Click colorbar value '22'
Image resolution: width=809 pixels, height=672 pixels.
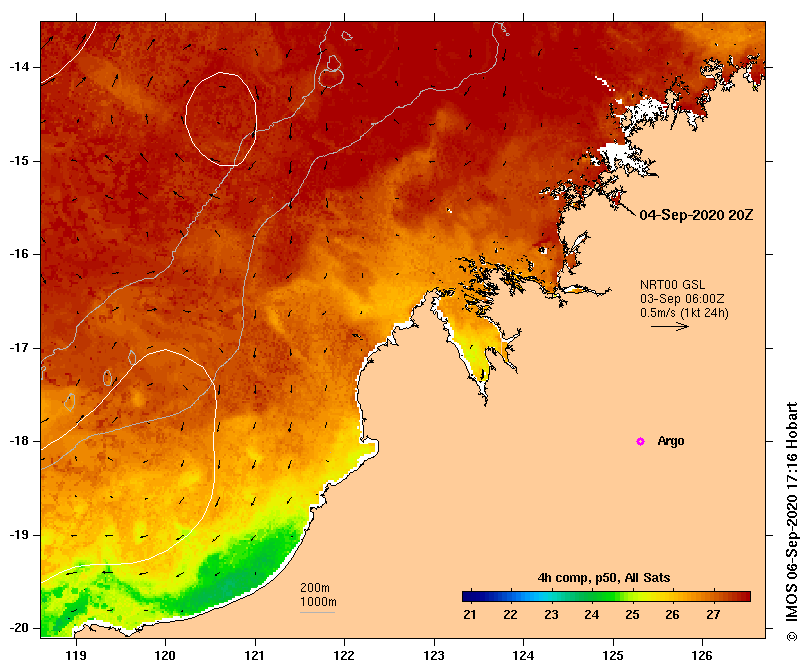tap(510, 615)
